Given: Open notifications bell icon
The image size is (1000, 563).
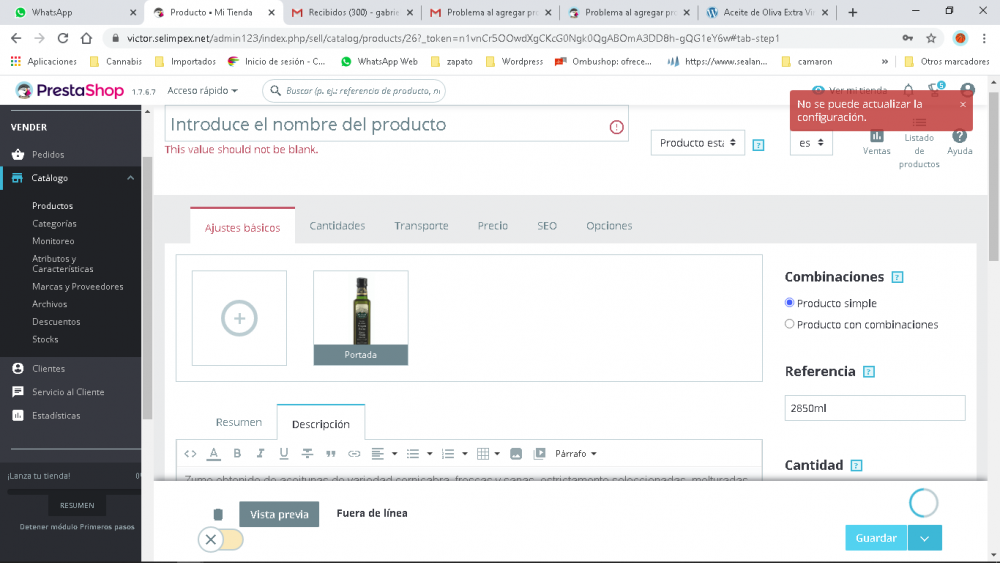Looking at the screenshot, I should click(x=908, y=90).
